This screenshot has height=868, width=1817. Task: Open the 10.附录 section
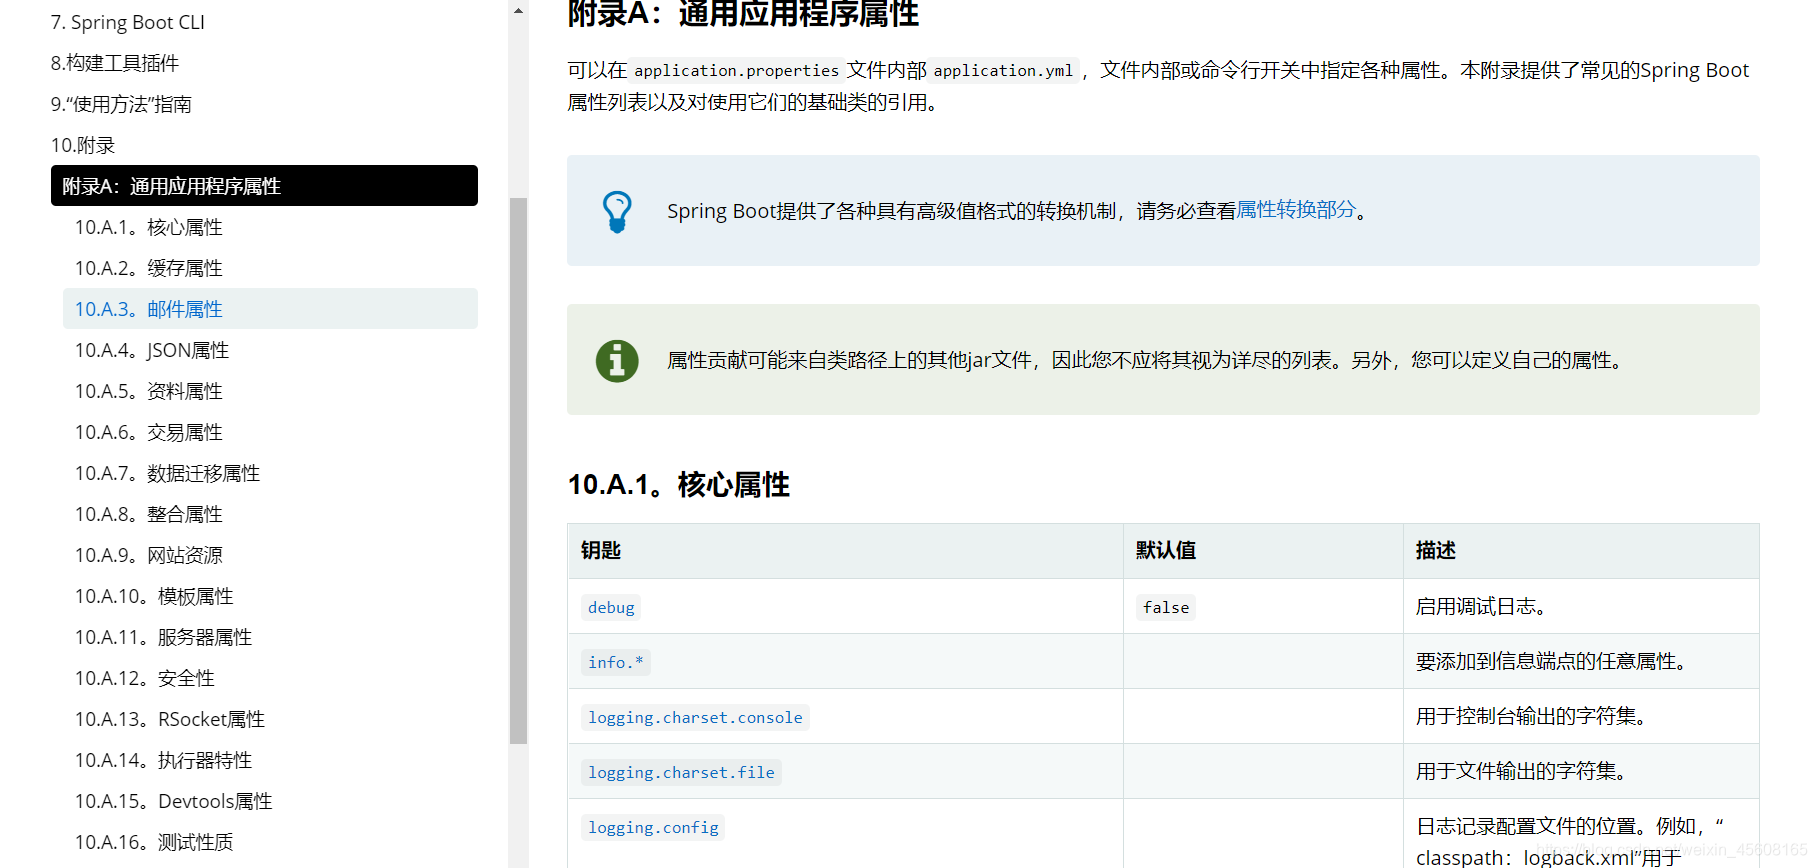pos(83,145)
